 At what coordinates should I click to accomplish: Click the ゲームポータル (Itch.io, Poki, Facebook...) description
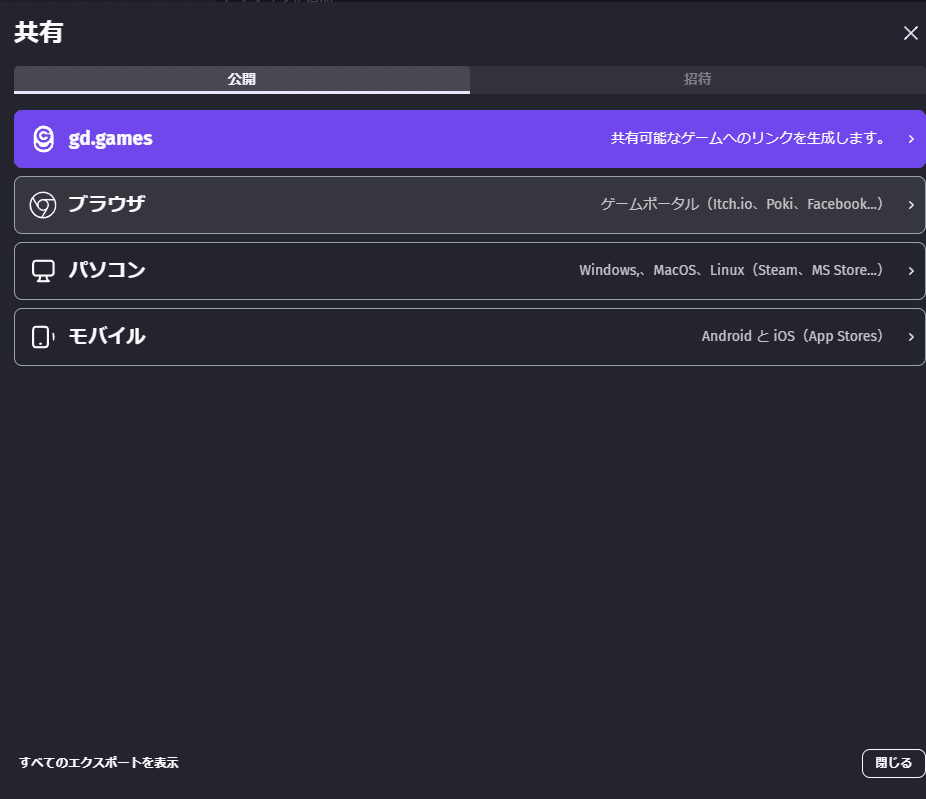[742, 204]
